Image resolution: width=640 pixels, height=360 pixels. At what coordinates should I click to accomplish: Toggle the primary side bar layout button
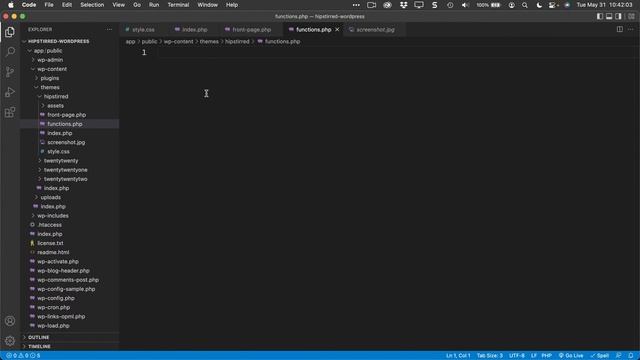tap(600, 16)
